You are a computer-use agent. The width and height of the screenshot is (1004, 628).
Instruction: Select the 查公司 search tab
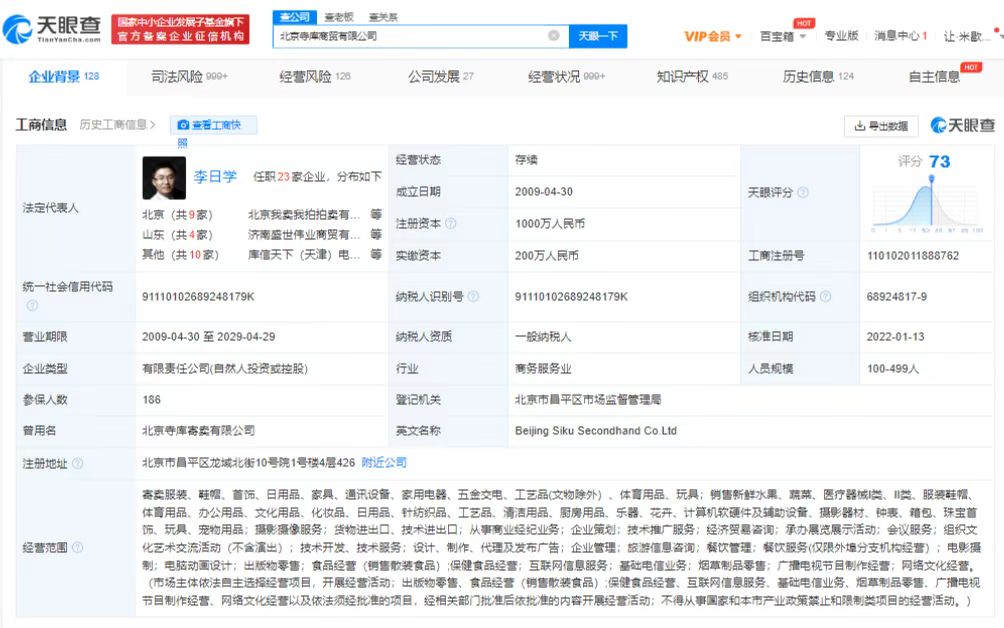tap(295, 17)
